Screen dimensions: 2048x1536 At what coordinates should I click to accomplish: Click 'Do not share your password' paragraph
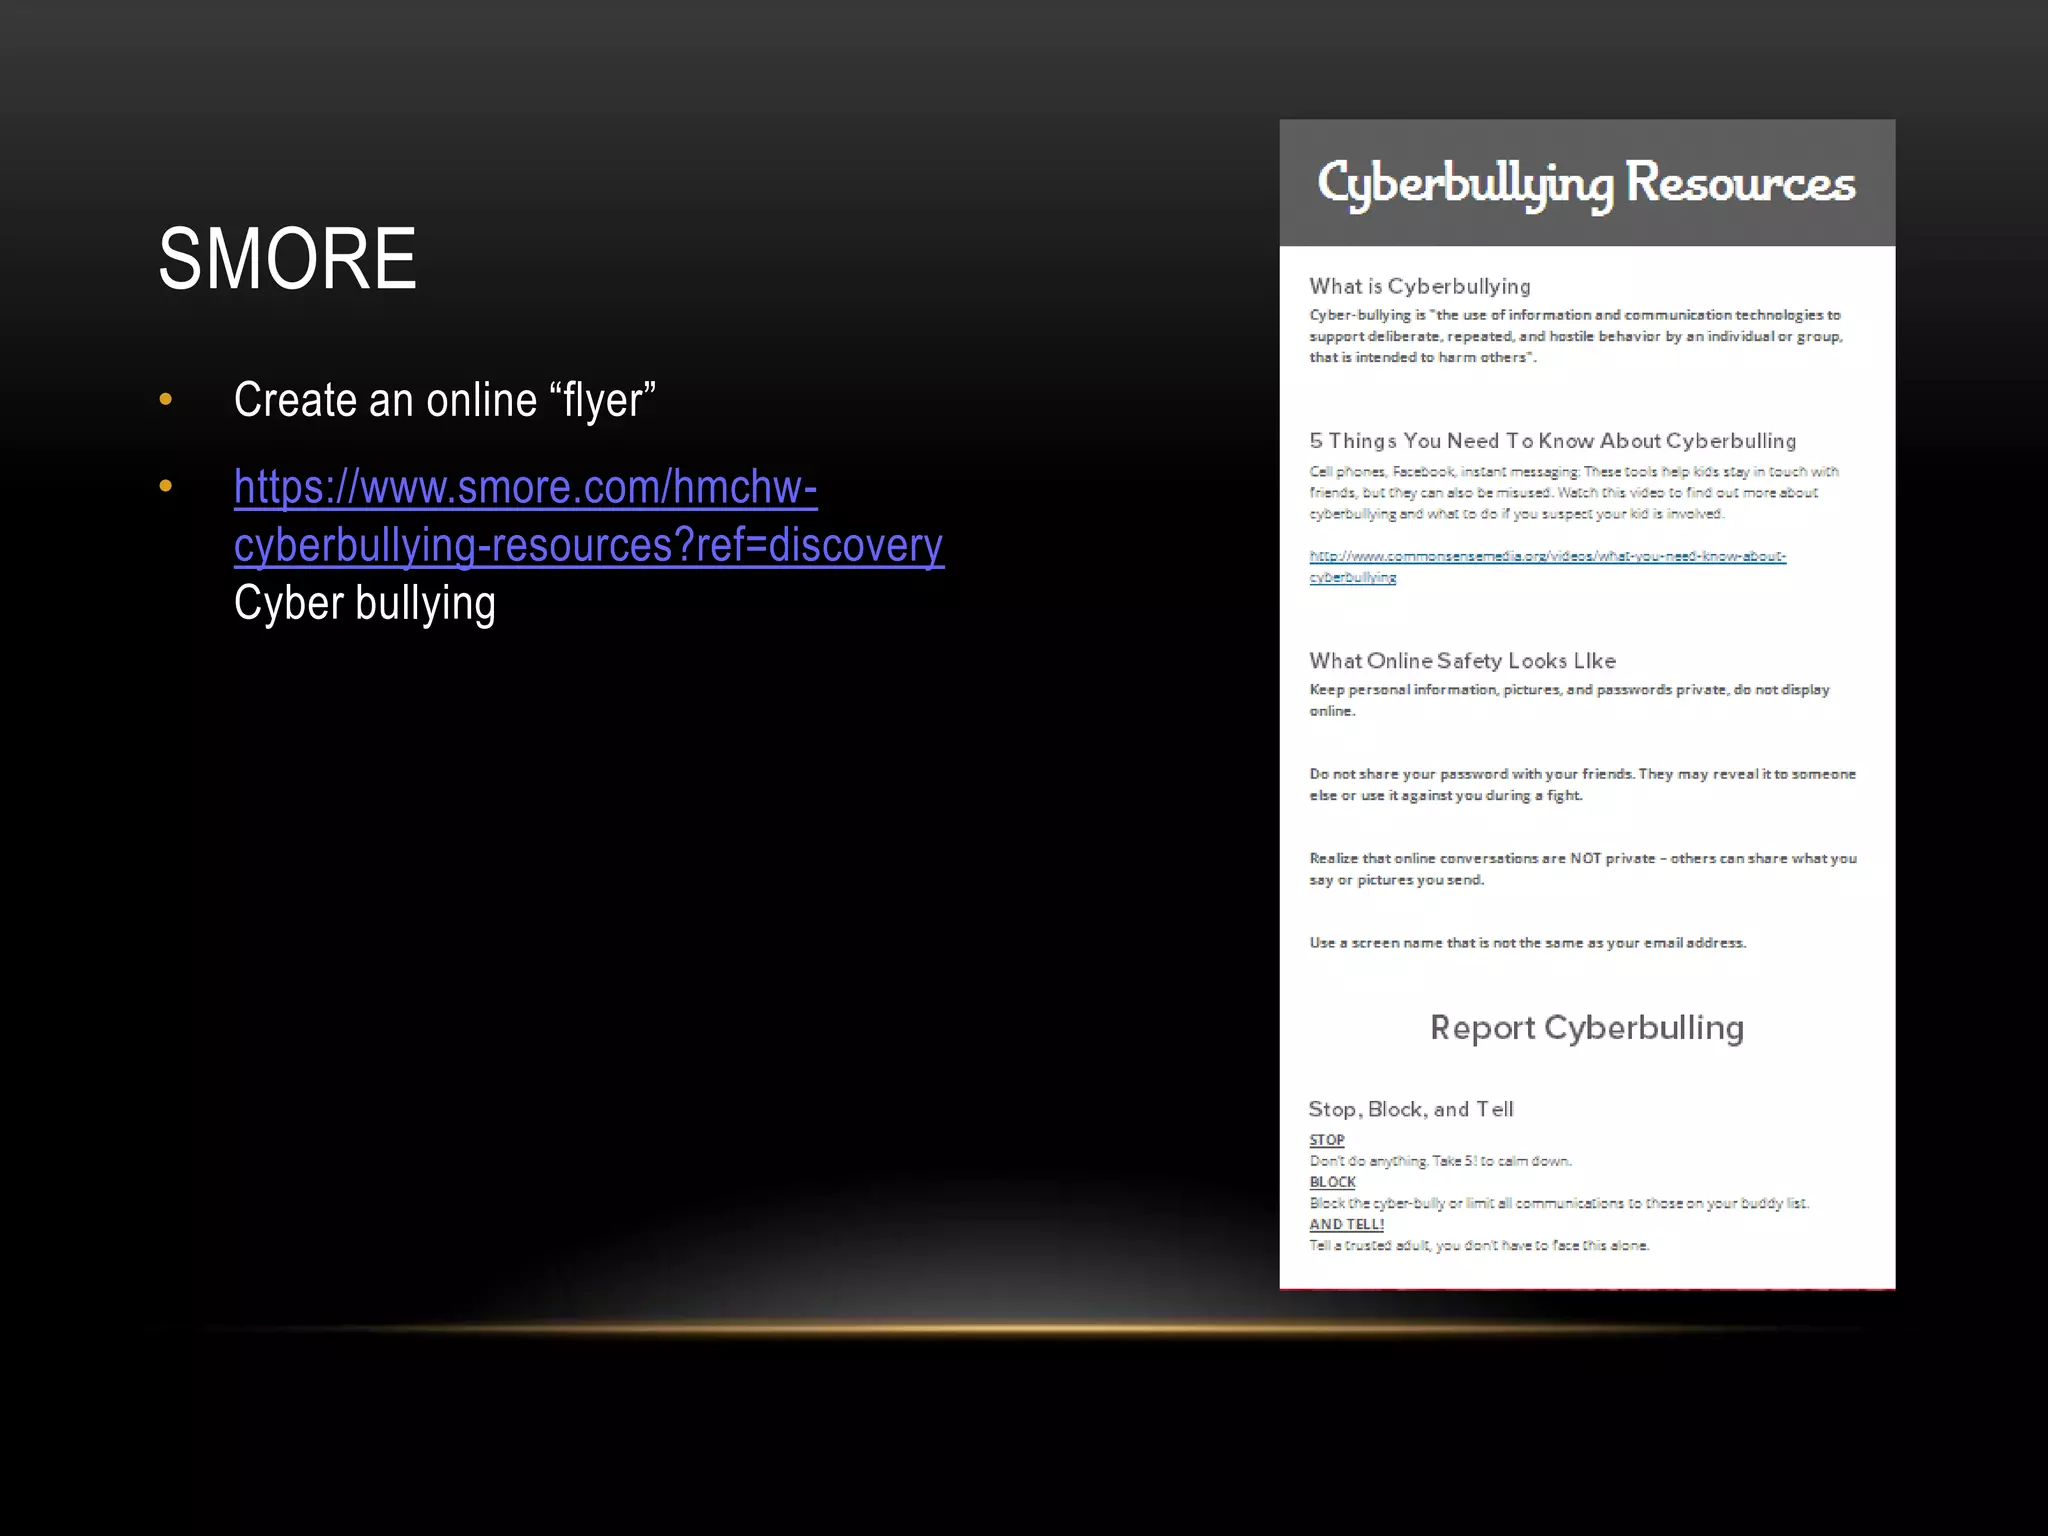pyautogui.click(x=1582, y=785)
